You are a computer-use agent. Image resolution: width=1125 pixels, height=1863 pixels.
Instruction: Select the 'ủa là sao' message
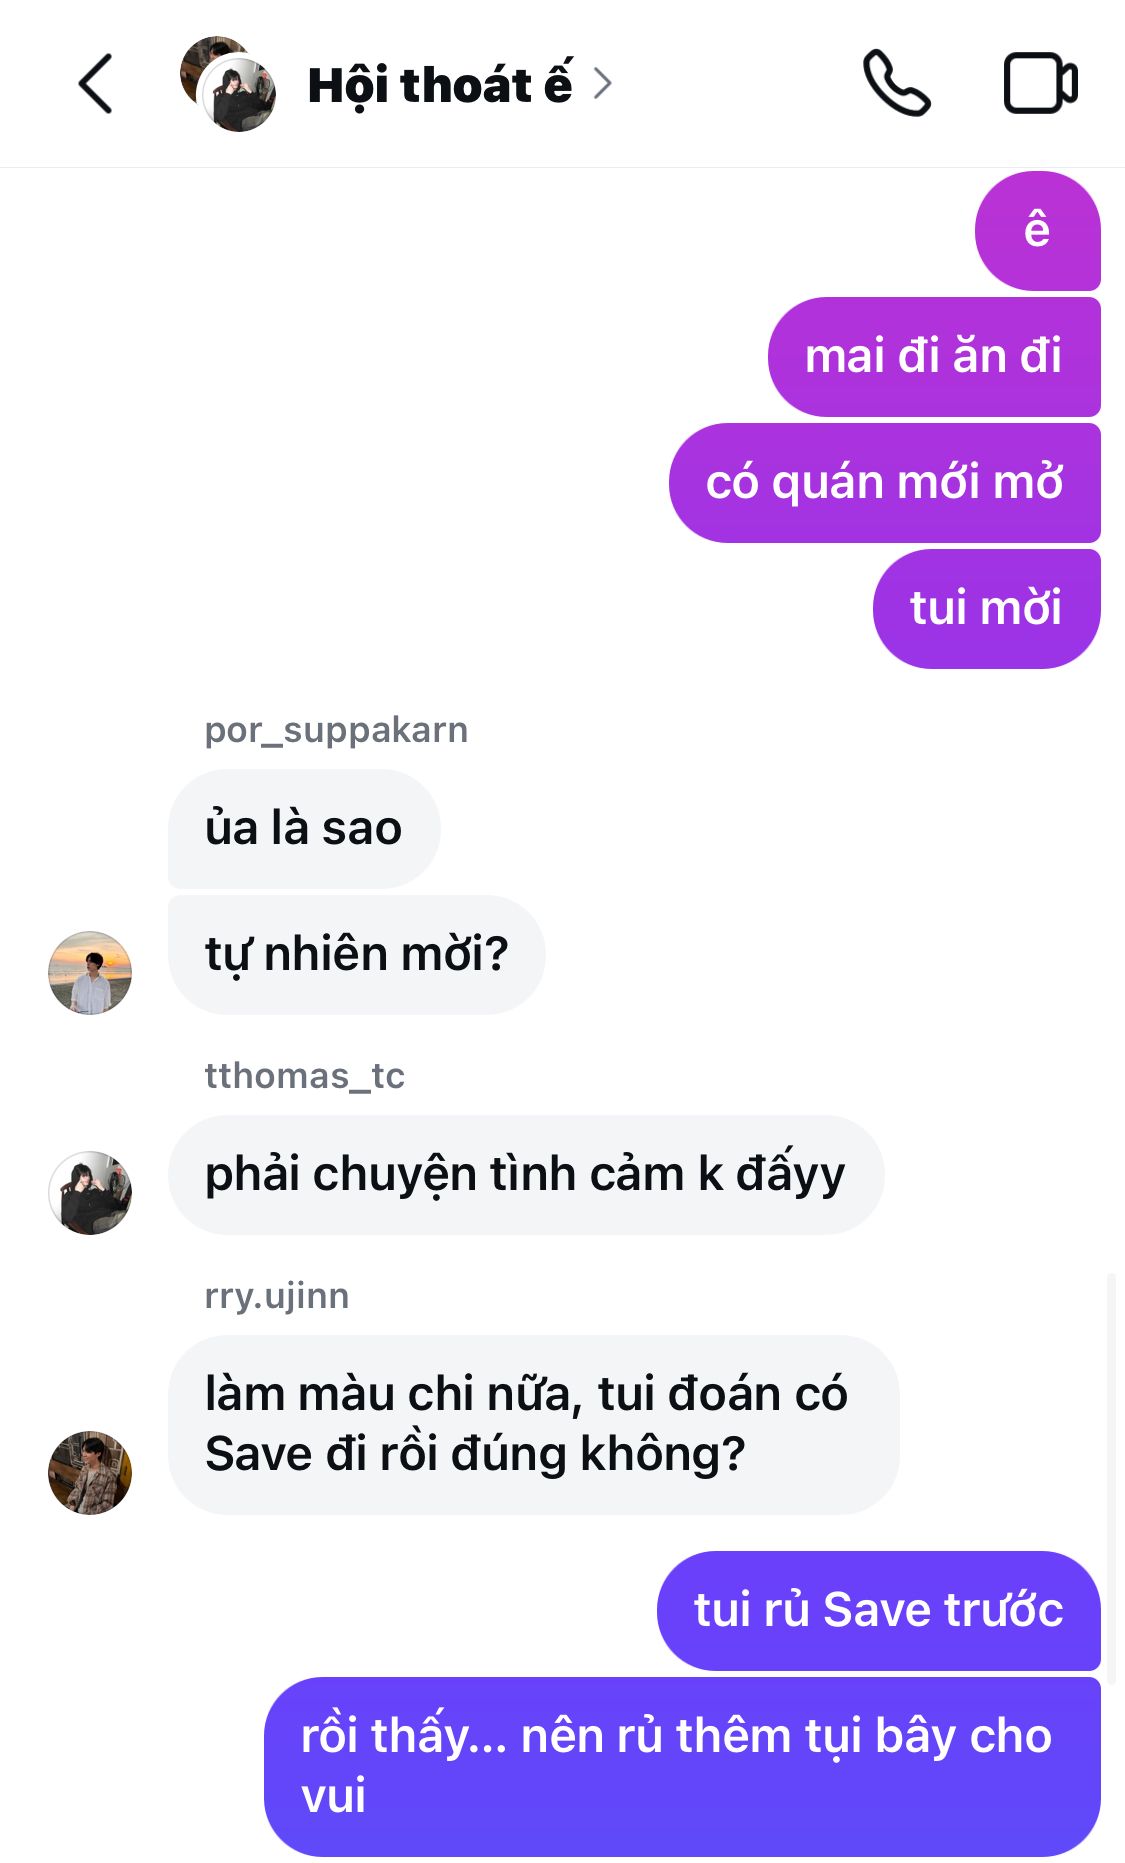(x=304, y=829)
